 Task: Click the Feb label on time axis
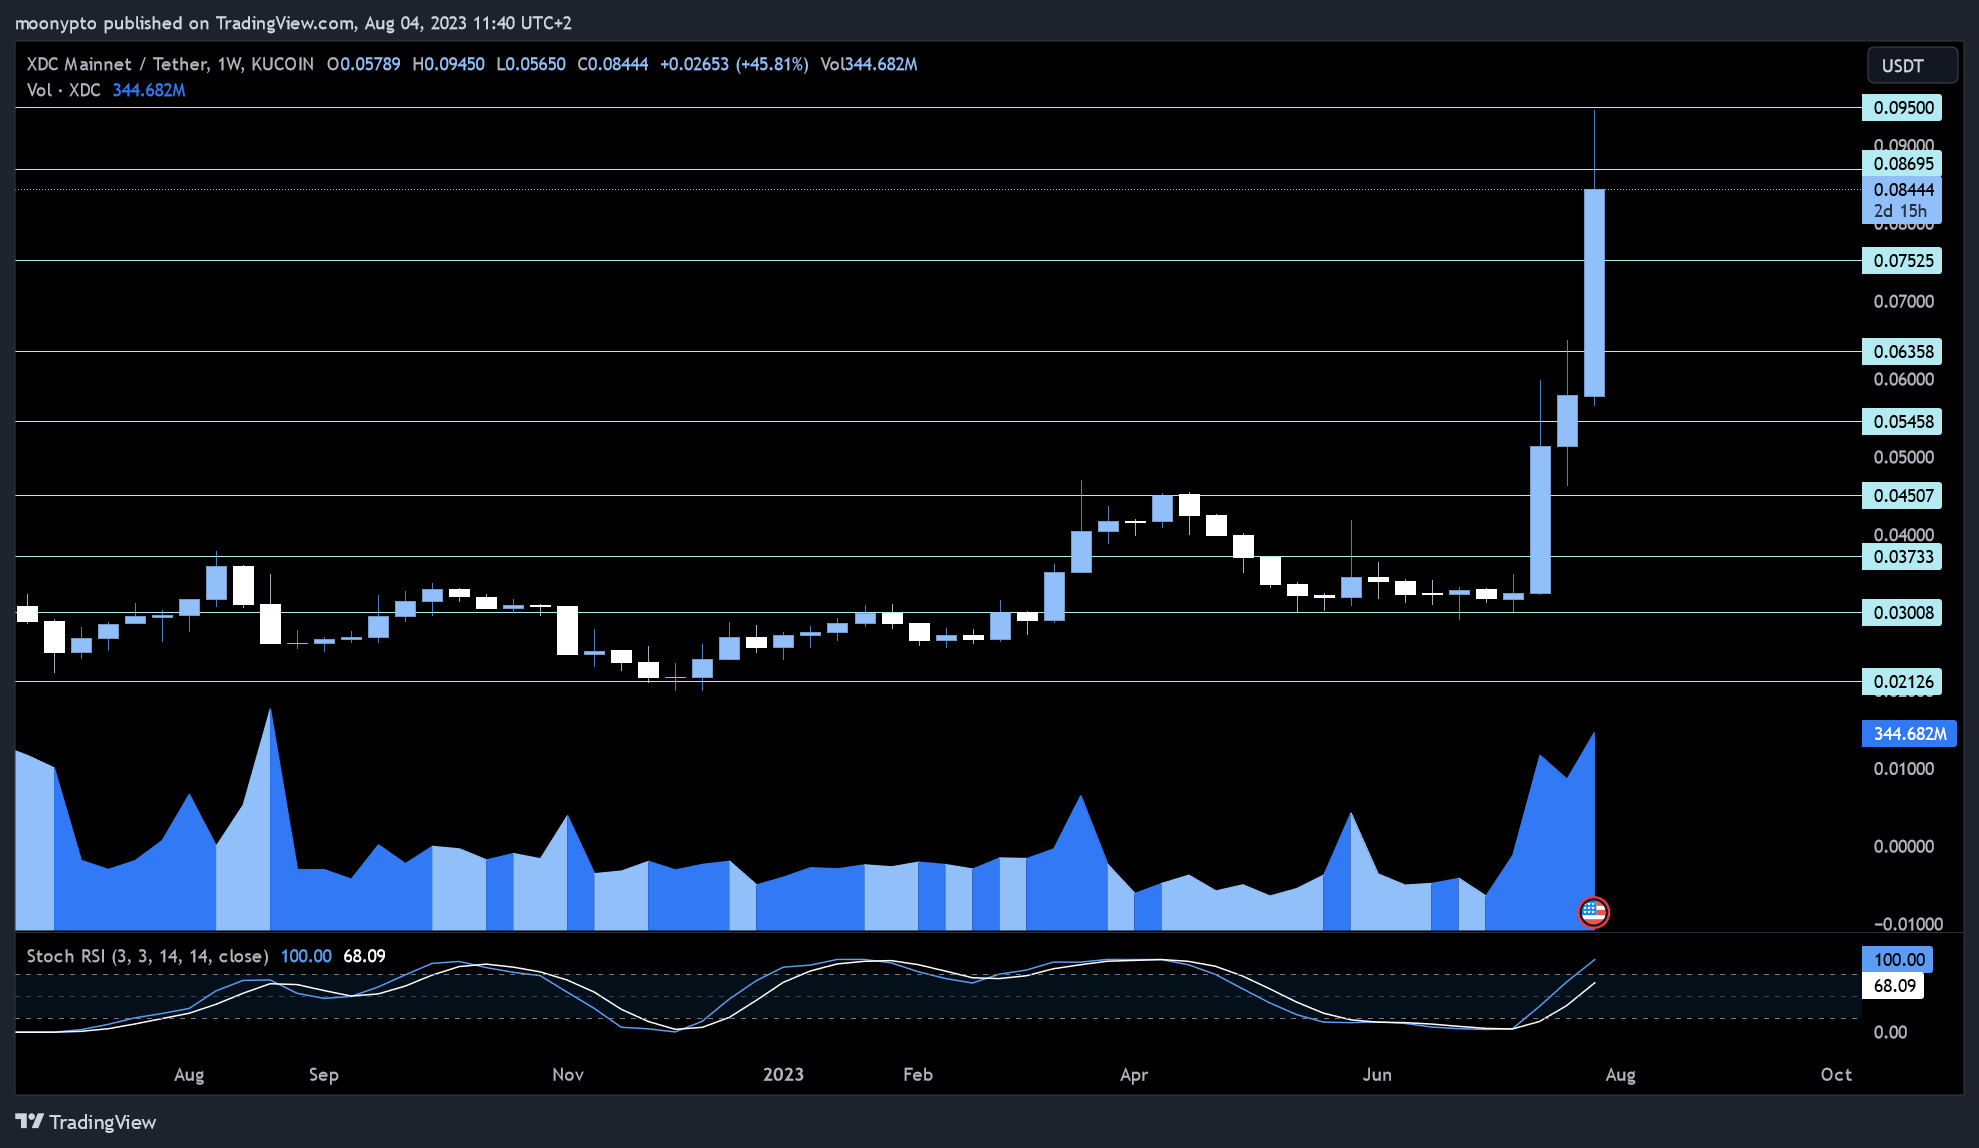point(918,1075)
